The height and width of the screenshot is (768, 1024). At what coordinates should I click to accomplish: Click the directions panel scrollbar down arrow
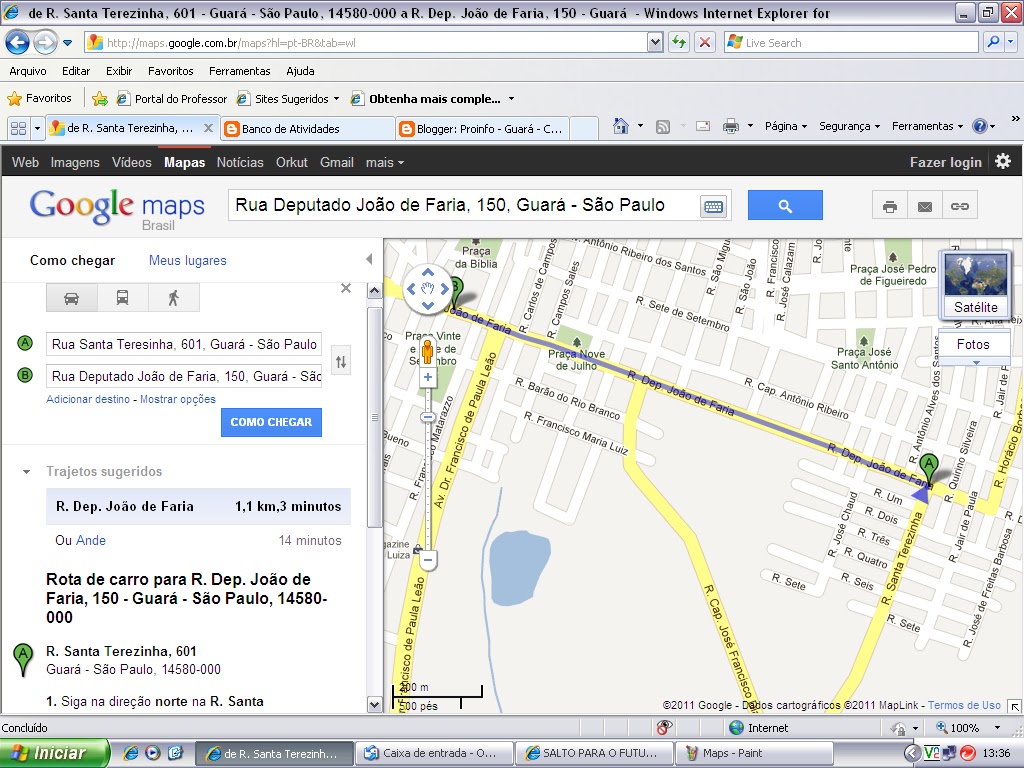(x=374, y=705)
